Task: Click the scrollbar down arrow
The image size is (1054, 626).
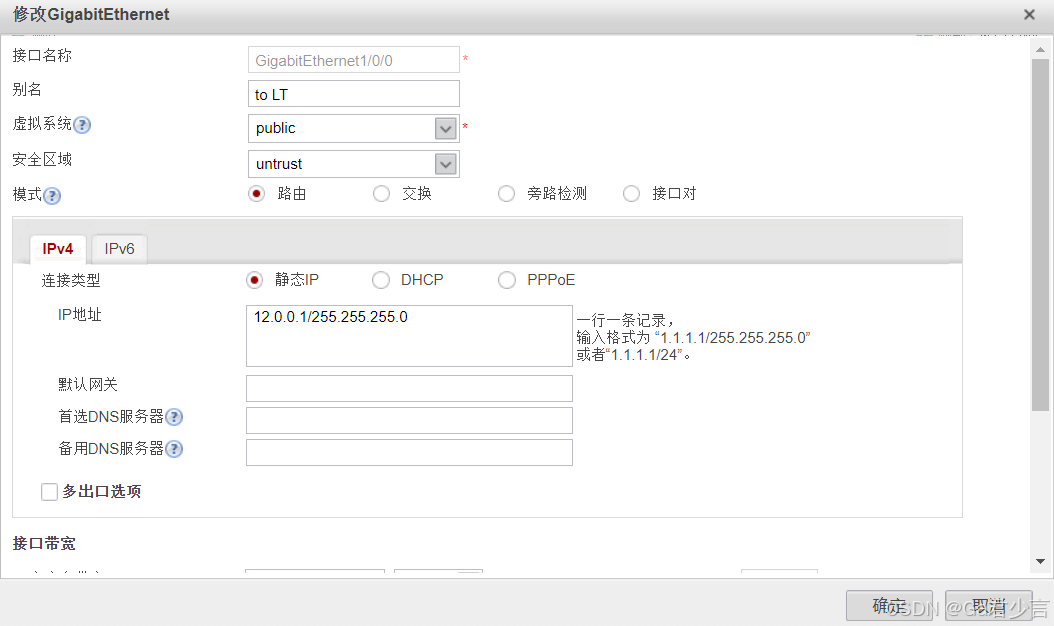Action: [x=1040, y=561]
